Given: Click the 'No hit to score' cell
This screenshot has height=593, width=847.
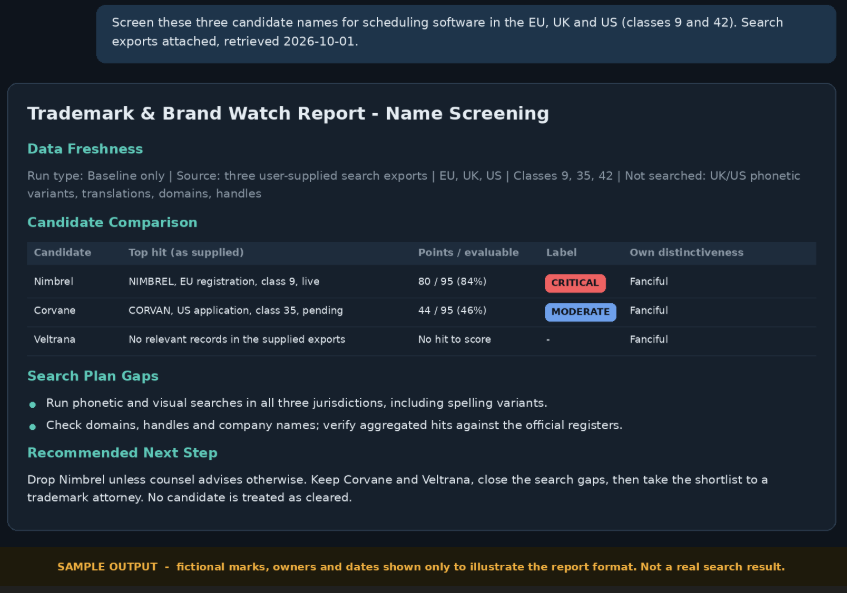Looking at the screenshot, I should pos(454,339).
